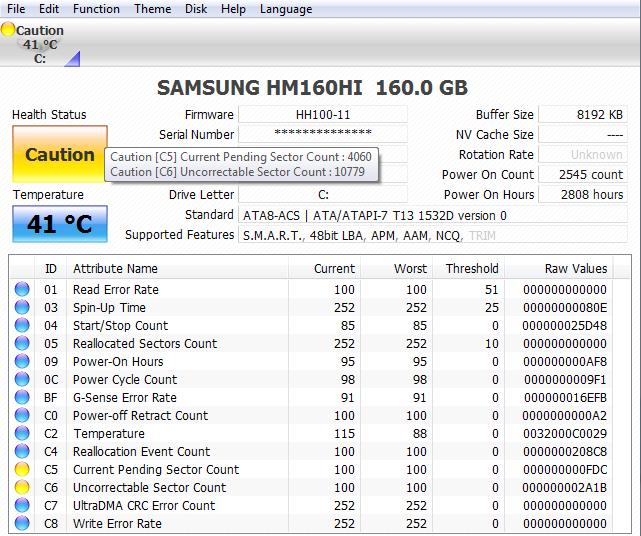Click the blue status icon for Reallocated Sectors Count
The height and width of the screenshot is (536, 641).
(22, 343)
